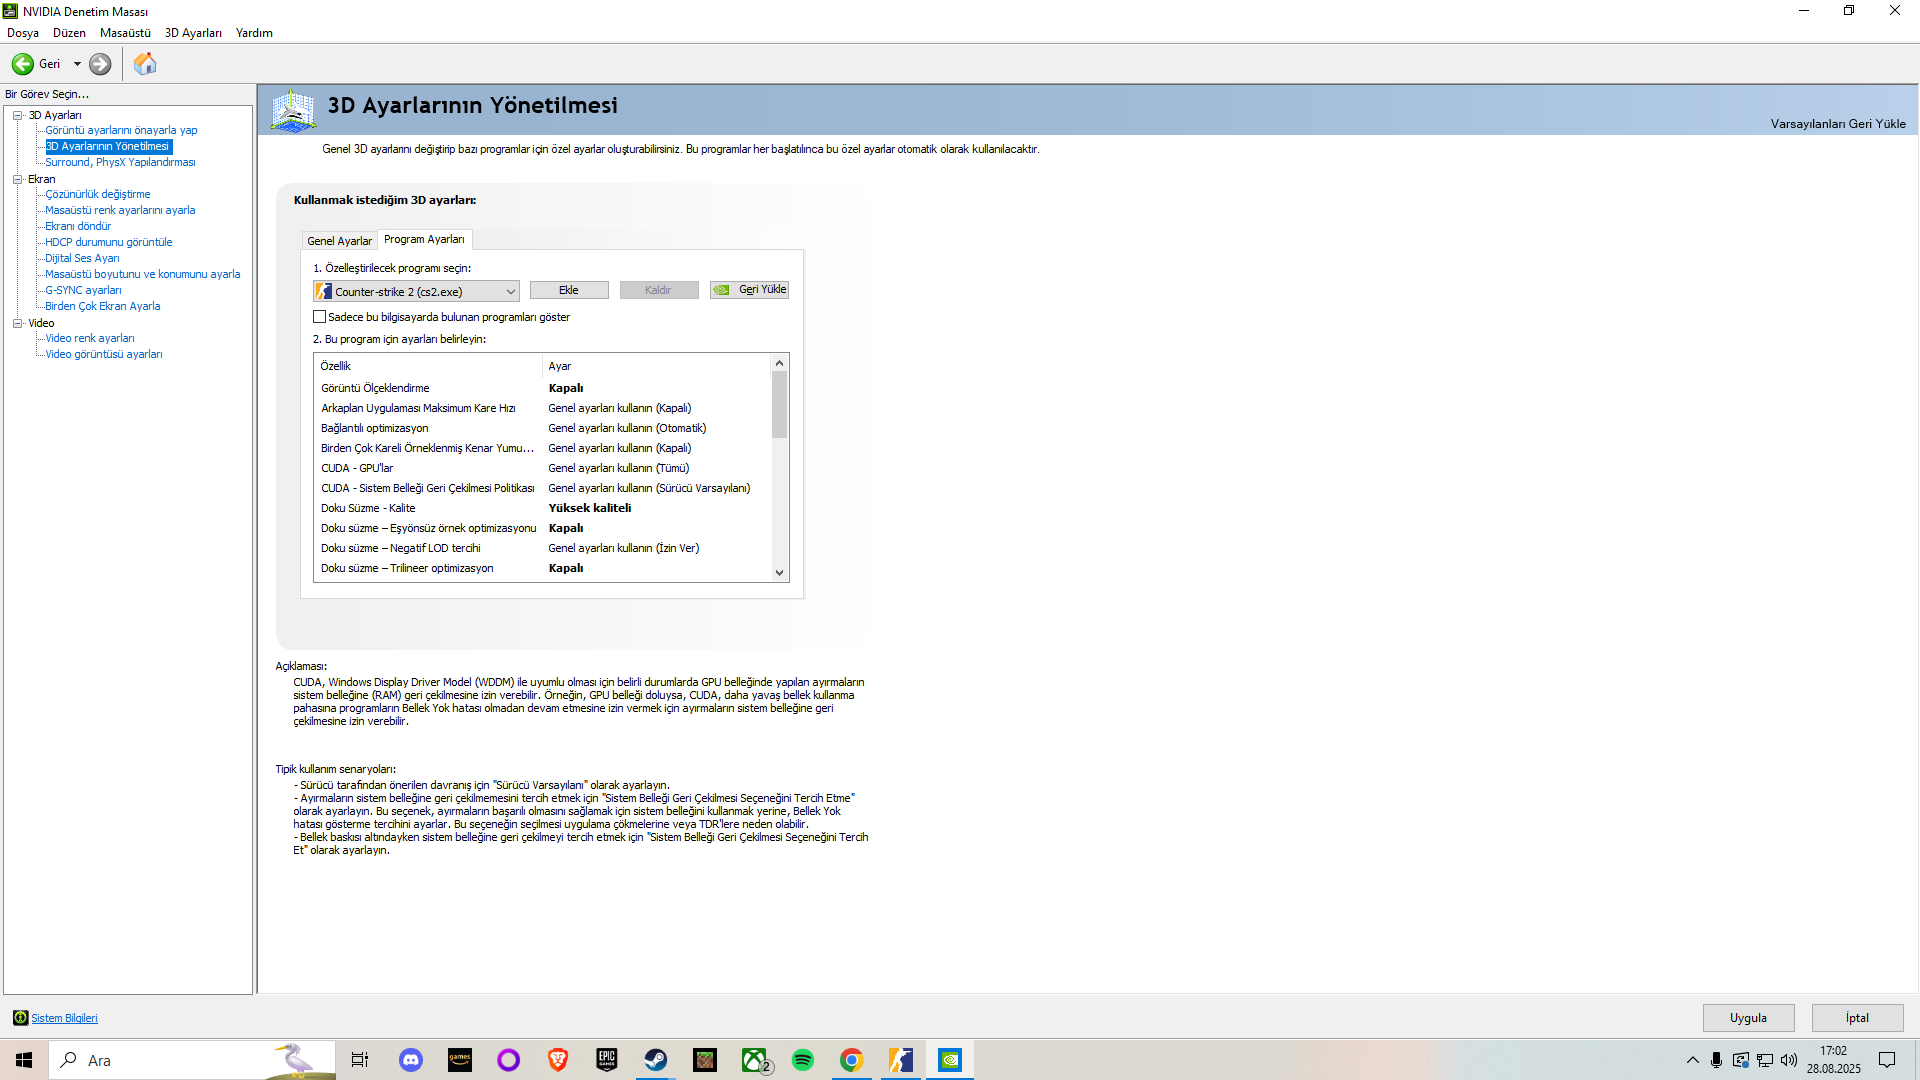Collapse the Video tree node

17,323
